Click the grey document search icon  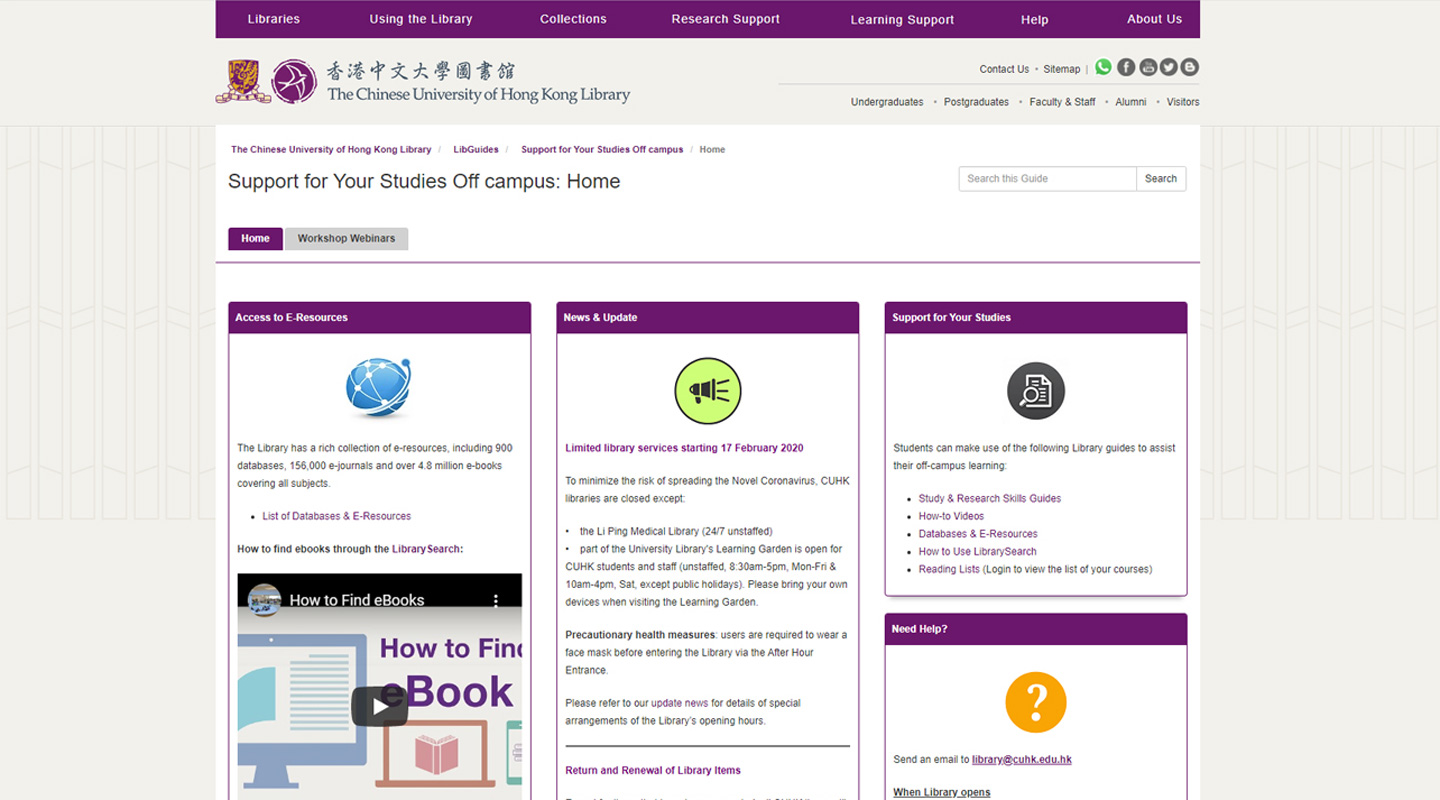pos(1036,391)
